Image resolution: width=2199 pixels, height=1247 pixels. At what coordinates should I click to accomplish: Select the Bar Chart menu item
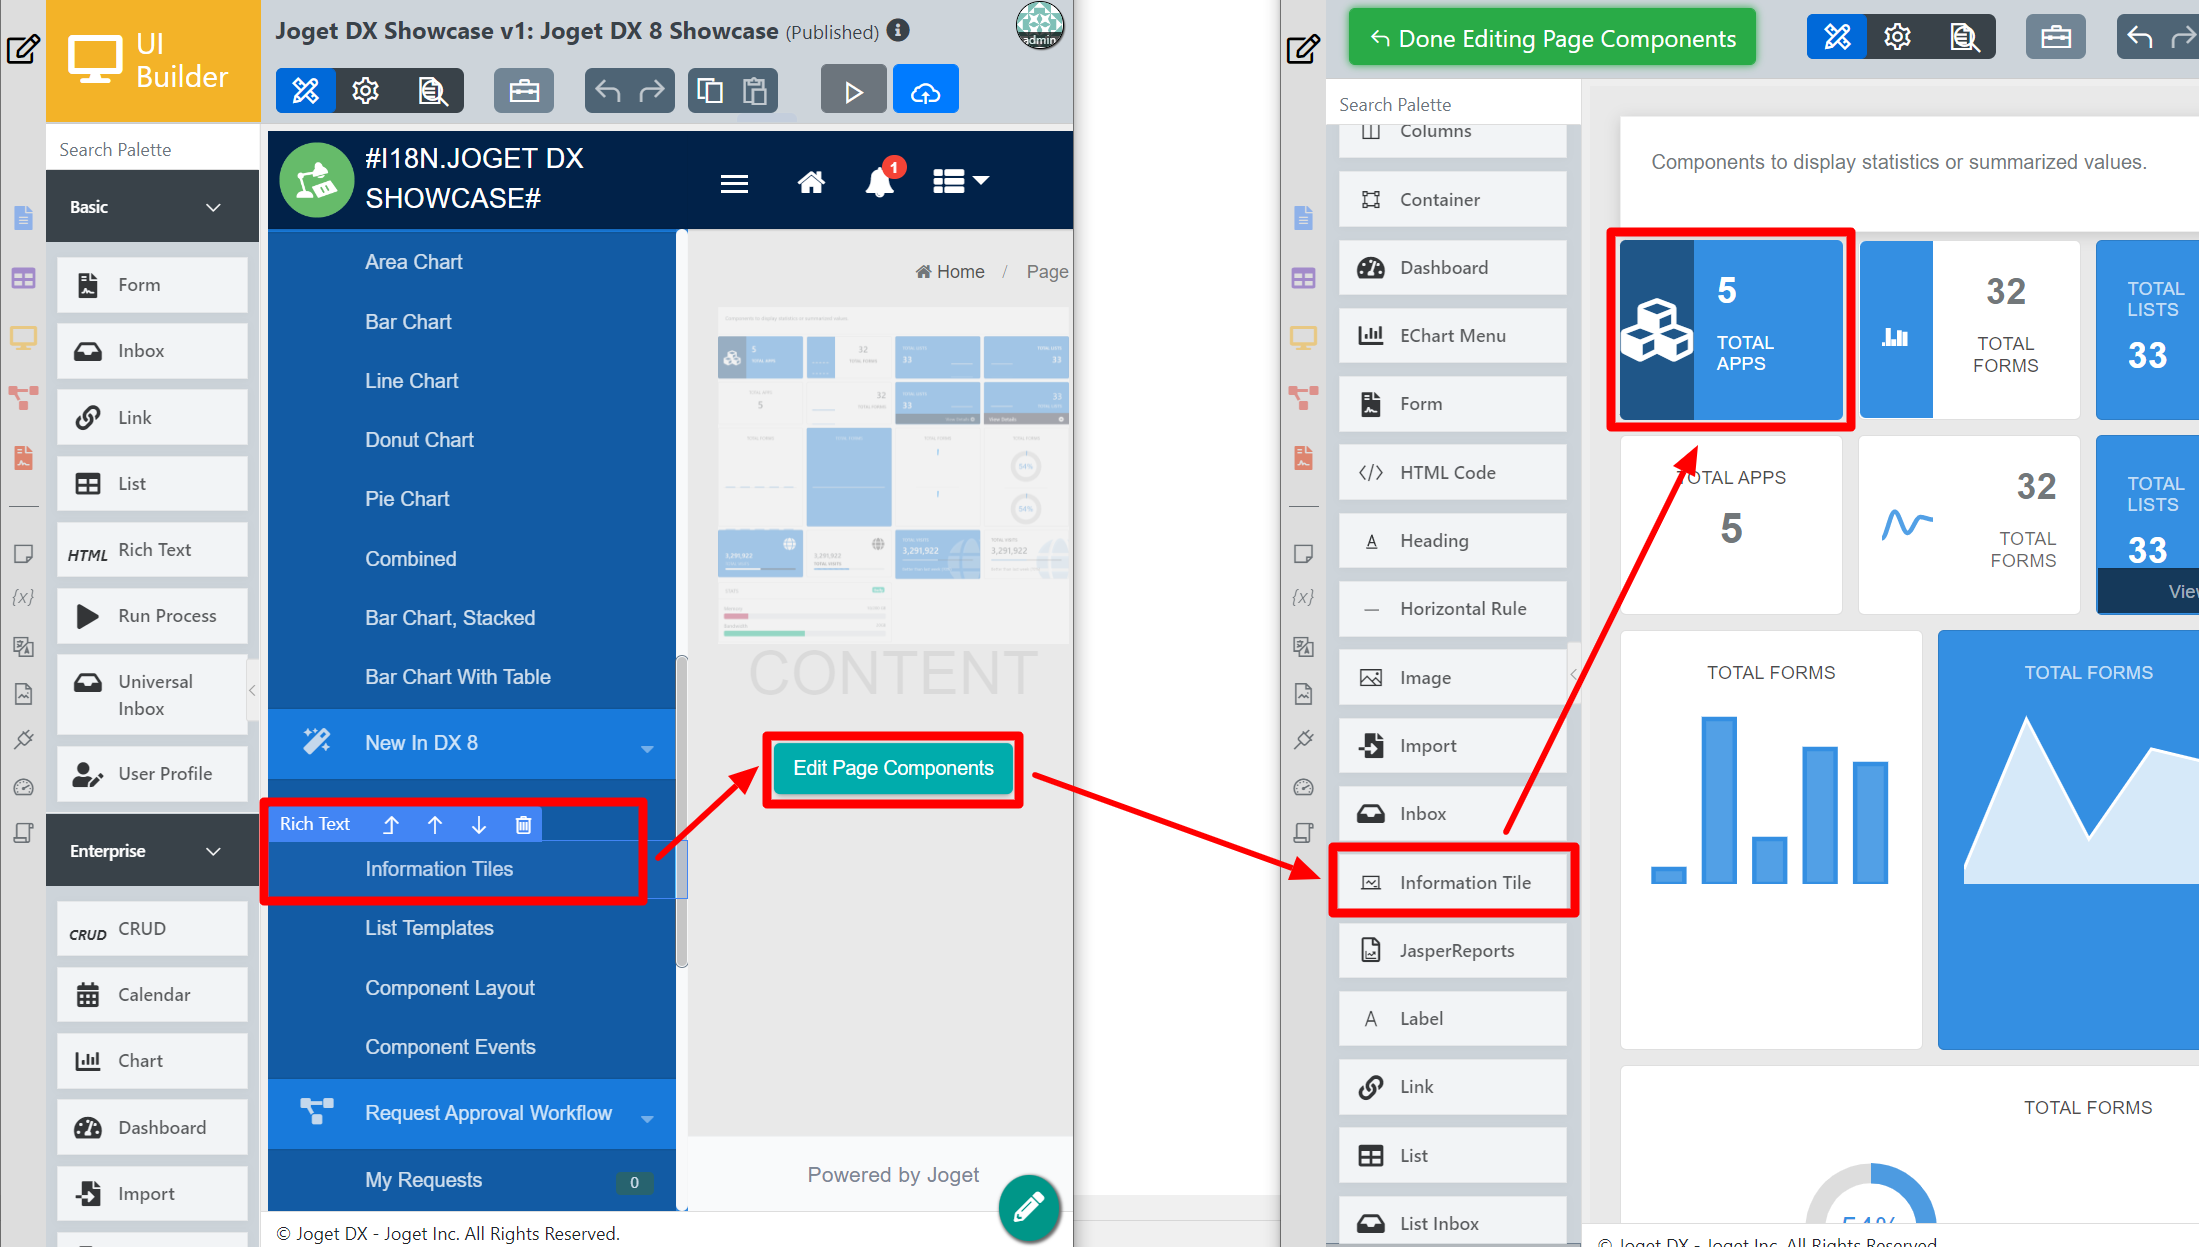coord(408,322)
